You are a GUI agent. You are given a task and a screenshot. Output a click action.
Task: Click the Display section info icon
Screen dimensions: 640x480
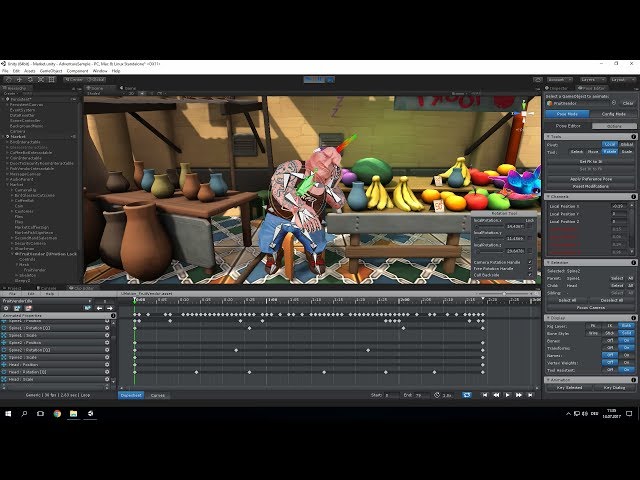click(633, 318)
